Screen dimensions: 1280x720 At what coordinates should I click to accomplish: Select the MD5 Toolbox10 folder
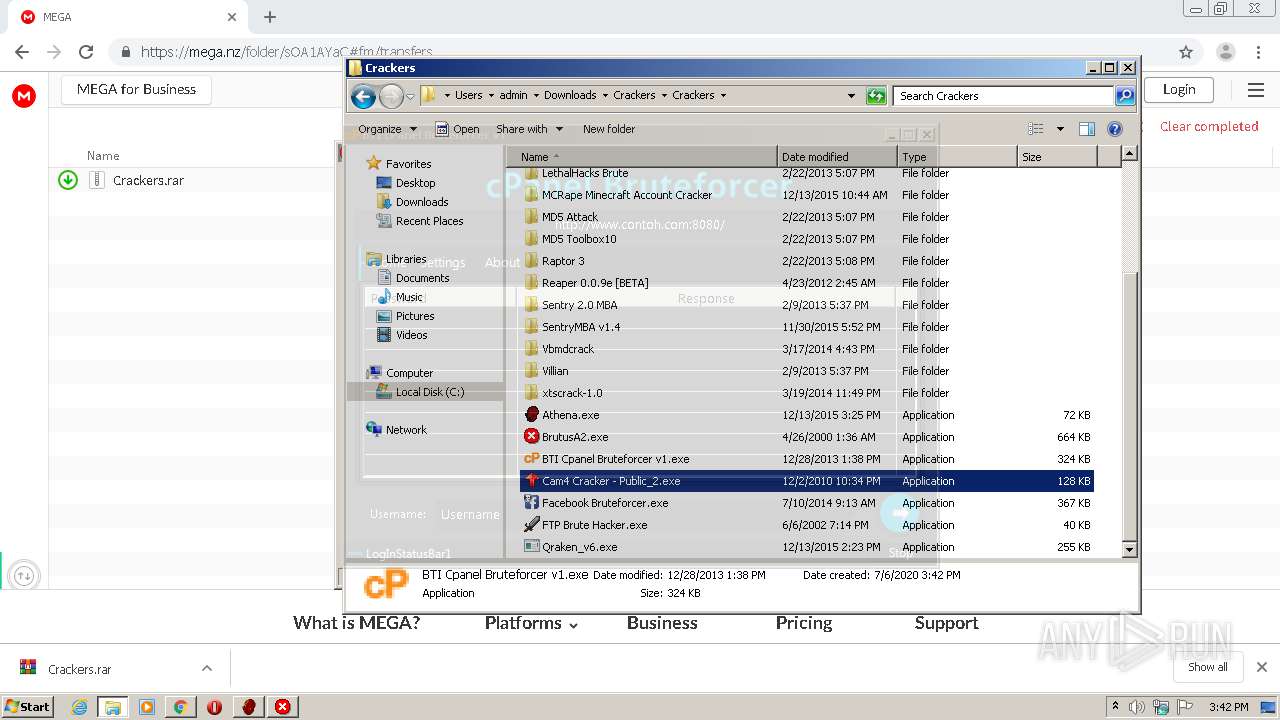[579, 239]
